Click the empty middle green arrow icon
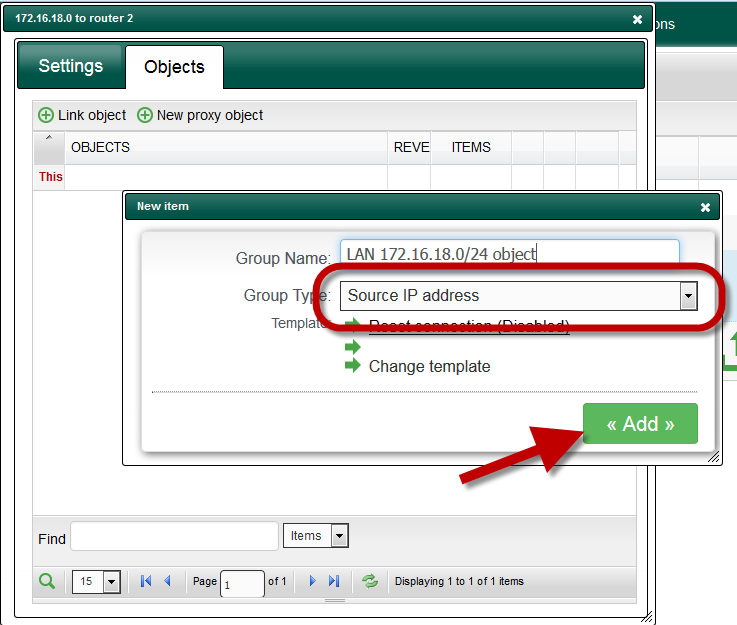The image size is (737, 625). pyautogui.click(x=353, y=347)
